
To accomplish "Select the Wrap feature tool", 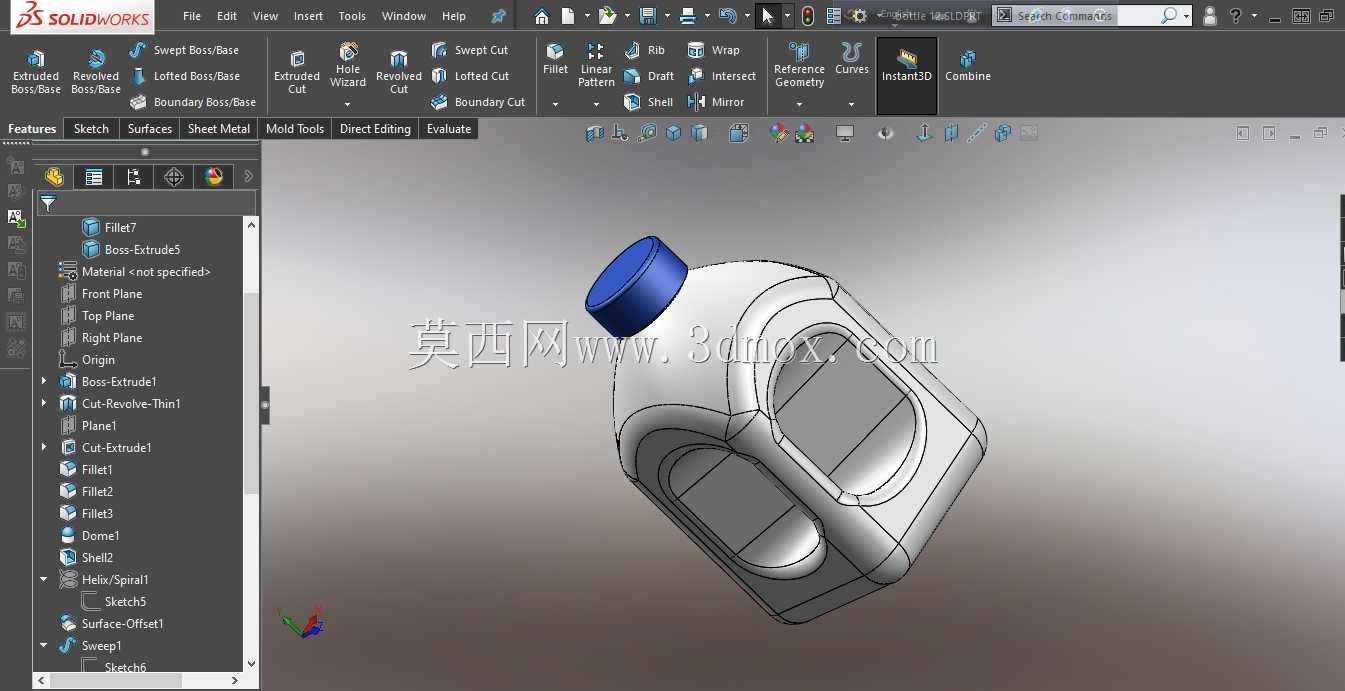I will (x=713, y=50).
